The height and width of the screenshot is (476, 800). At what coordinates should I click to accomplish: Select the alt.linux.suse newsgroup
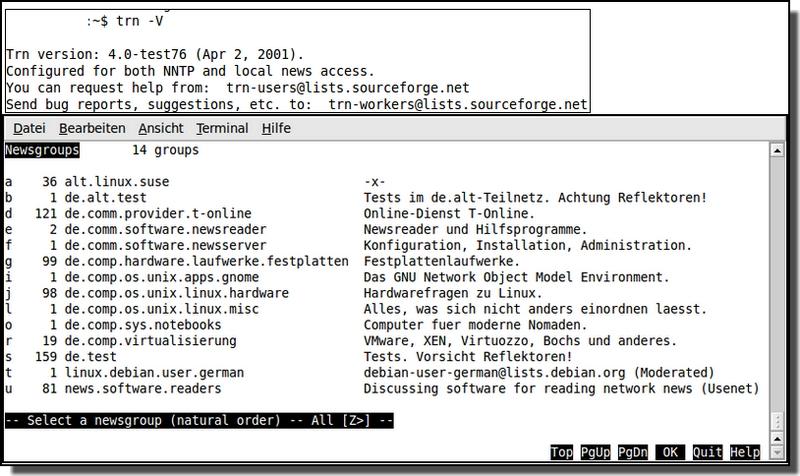(117, 182)
